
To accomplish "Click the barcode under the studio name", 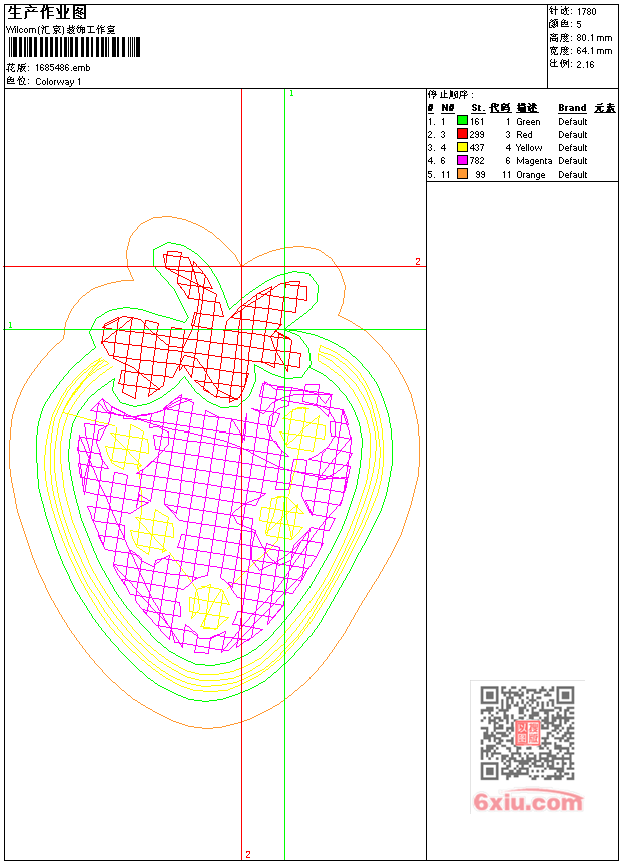I will pos(74,47).
